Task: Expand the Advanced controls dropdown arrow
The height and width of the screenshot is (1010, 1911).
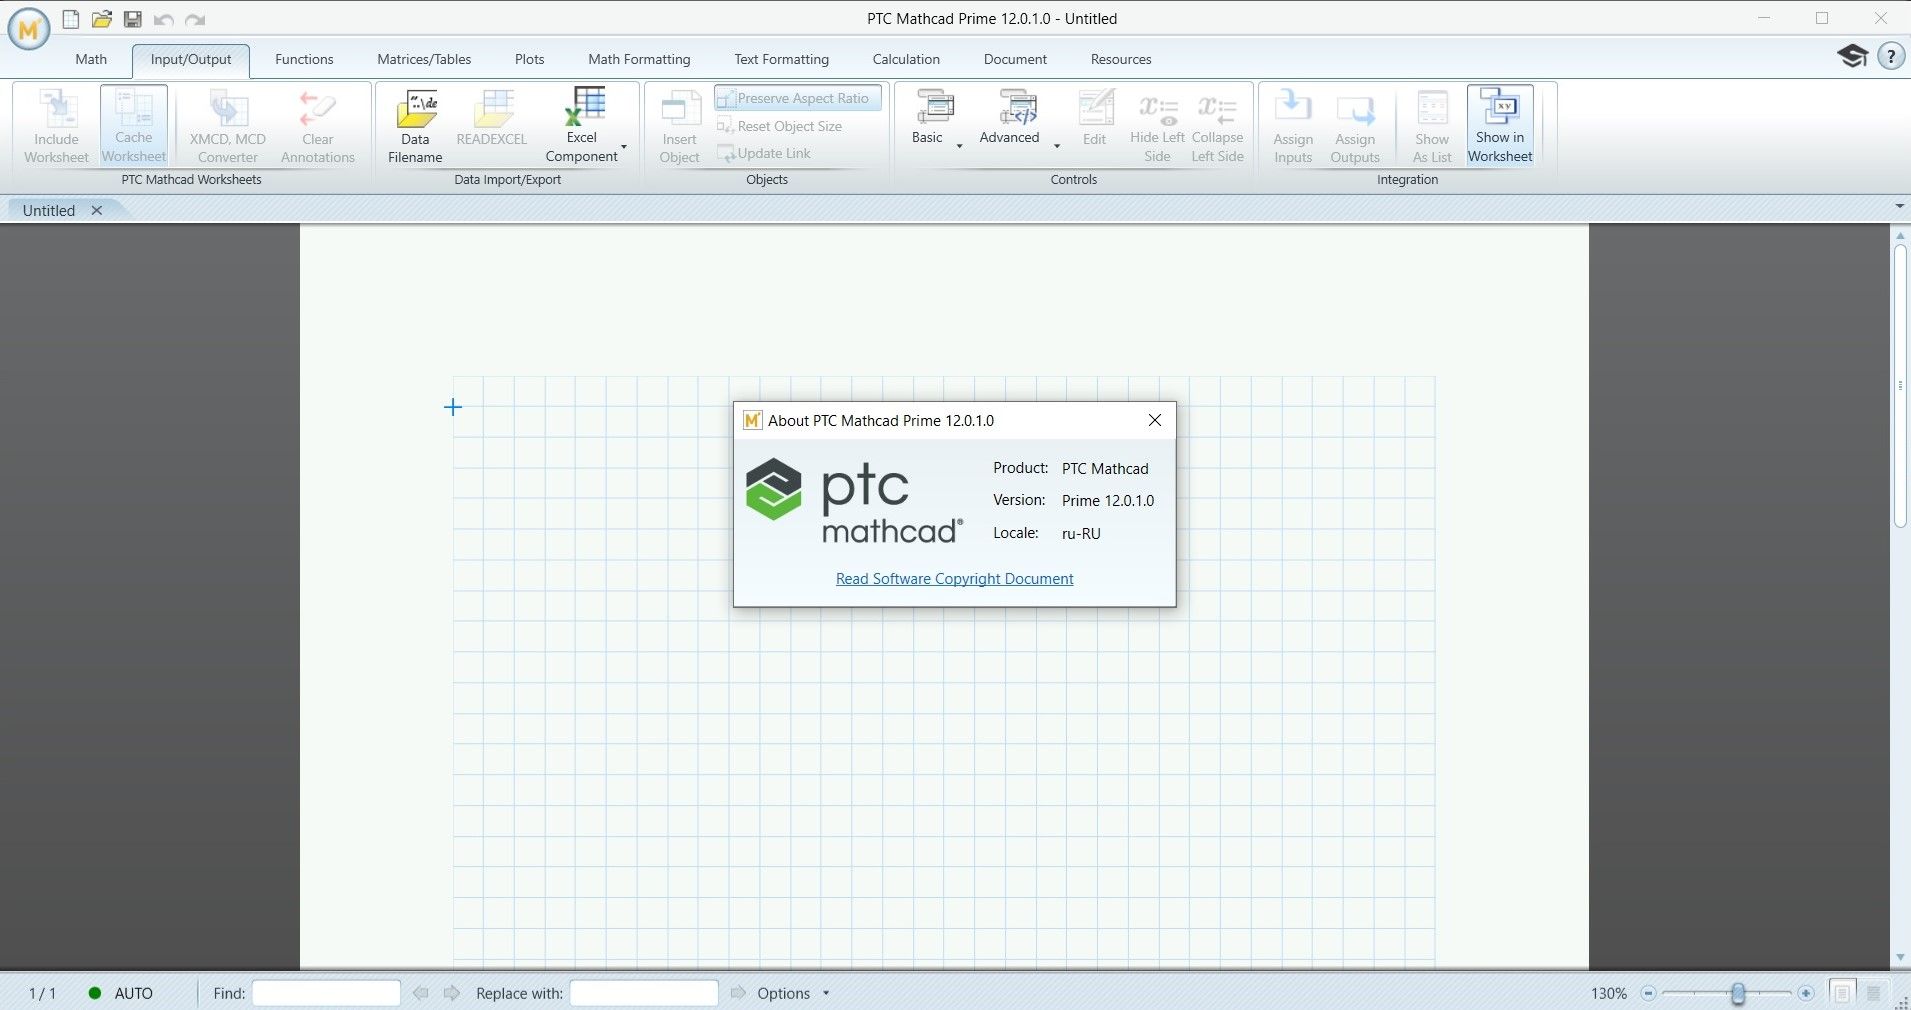Action: tap(1057, 147)
